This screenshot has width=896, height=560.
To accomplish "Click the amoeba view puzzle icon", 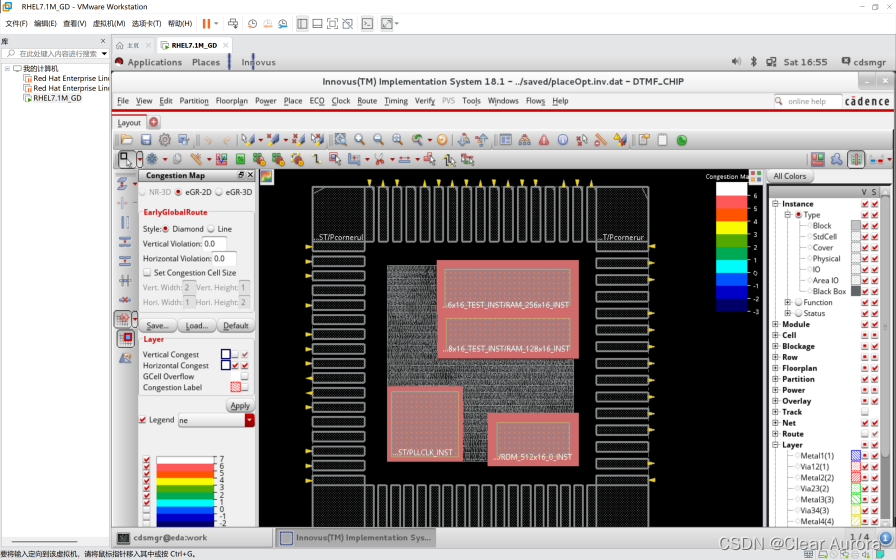I will tap(837, 159).
